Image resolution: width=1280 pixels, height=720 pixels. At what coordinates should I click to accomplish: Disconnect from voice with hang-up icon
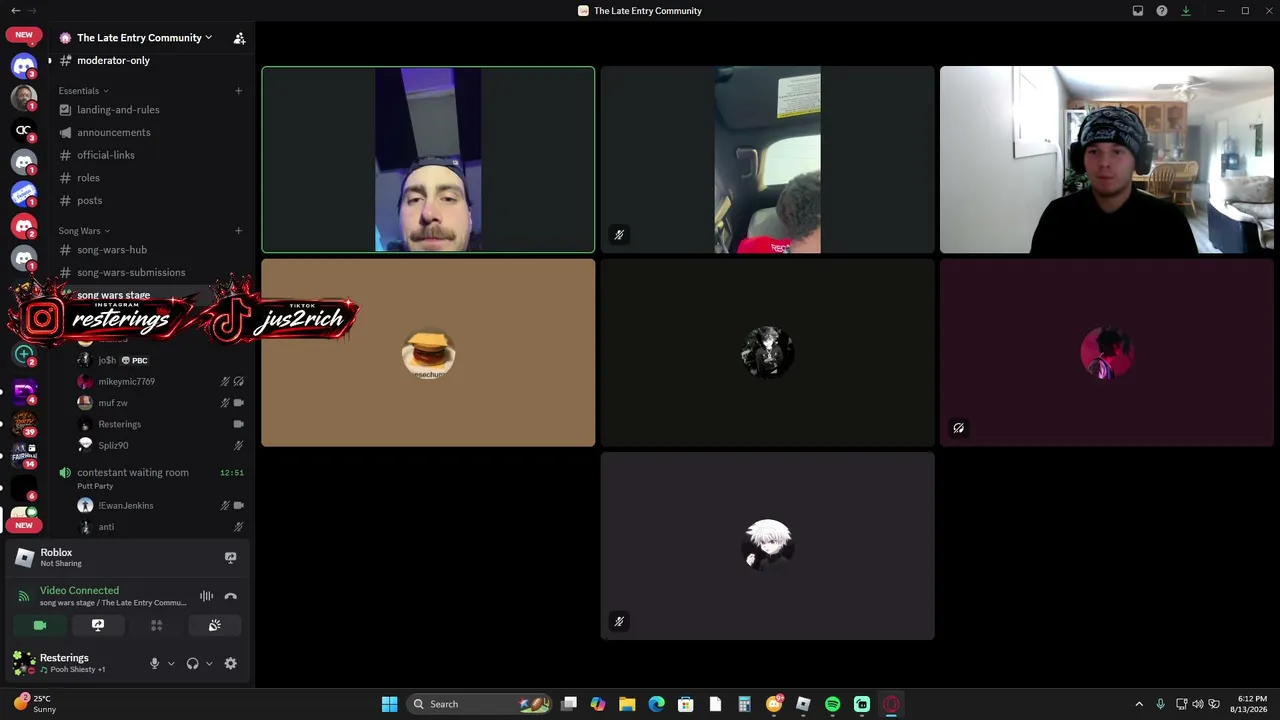pos(230,596)
